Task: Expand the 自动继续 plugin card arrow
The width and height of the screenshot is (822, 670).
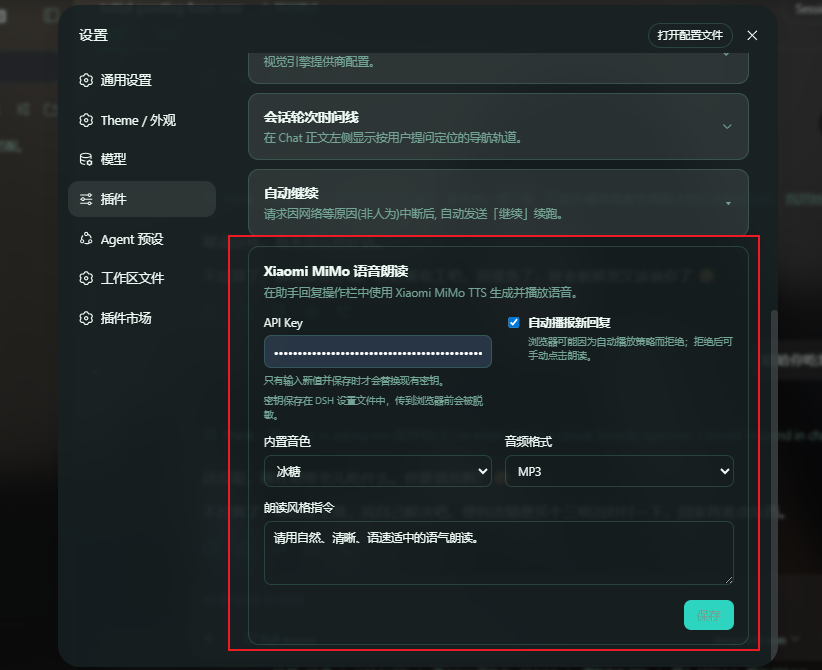Action: click(x=728, y=203)
